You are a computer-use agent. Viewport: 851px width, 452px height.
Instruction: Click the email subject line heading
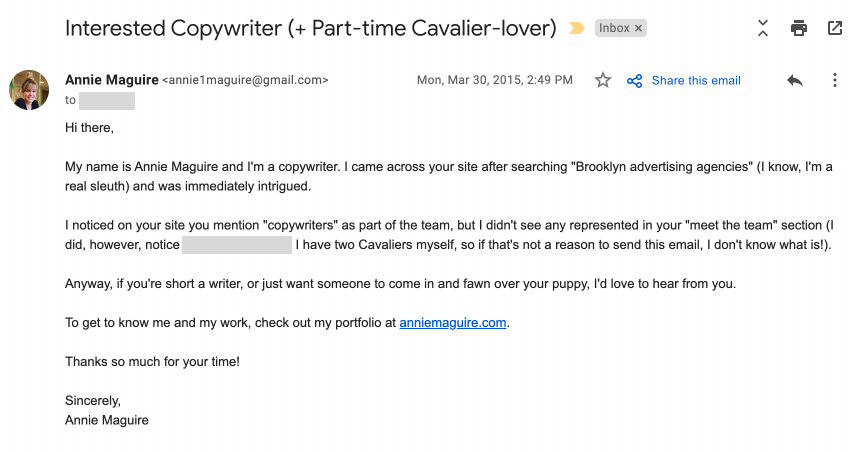[x=310, y=28]
